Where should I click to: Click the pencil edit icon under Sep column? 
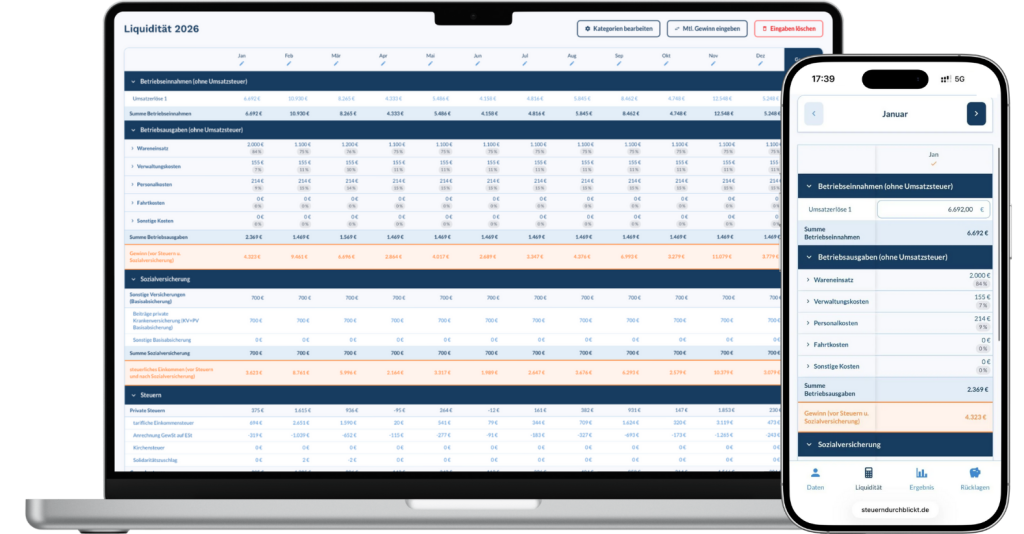click(620, 63)
